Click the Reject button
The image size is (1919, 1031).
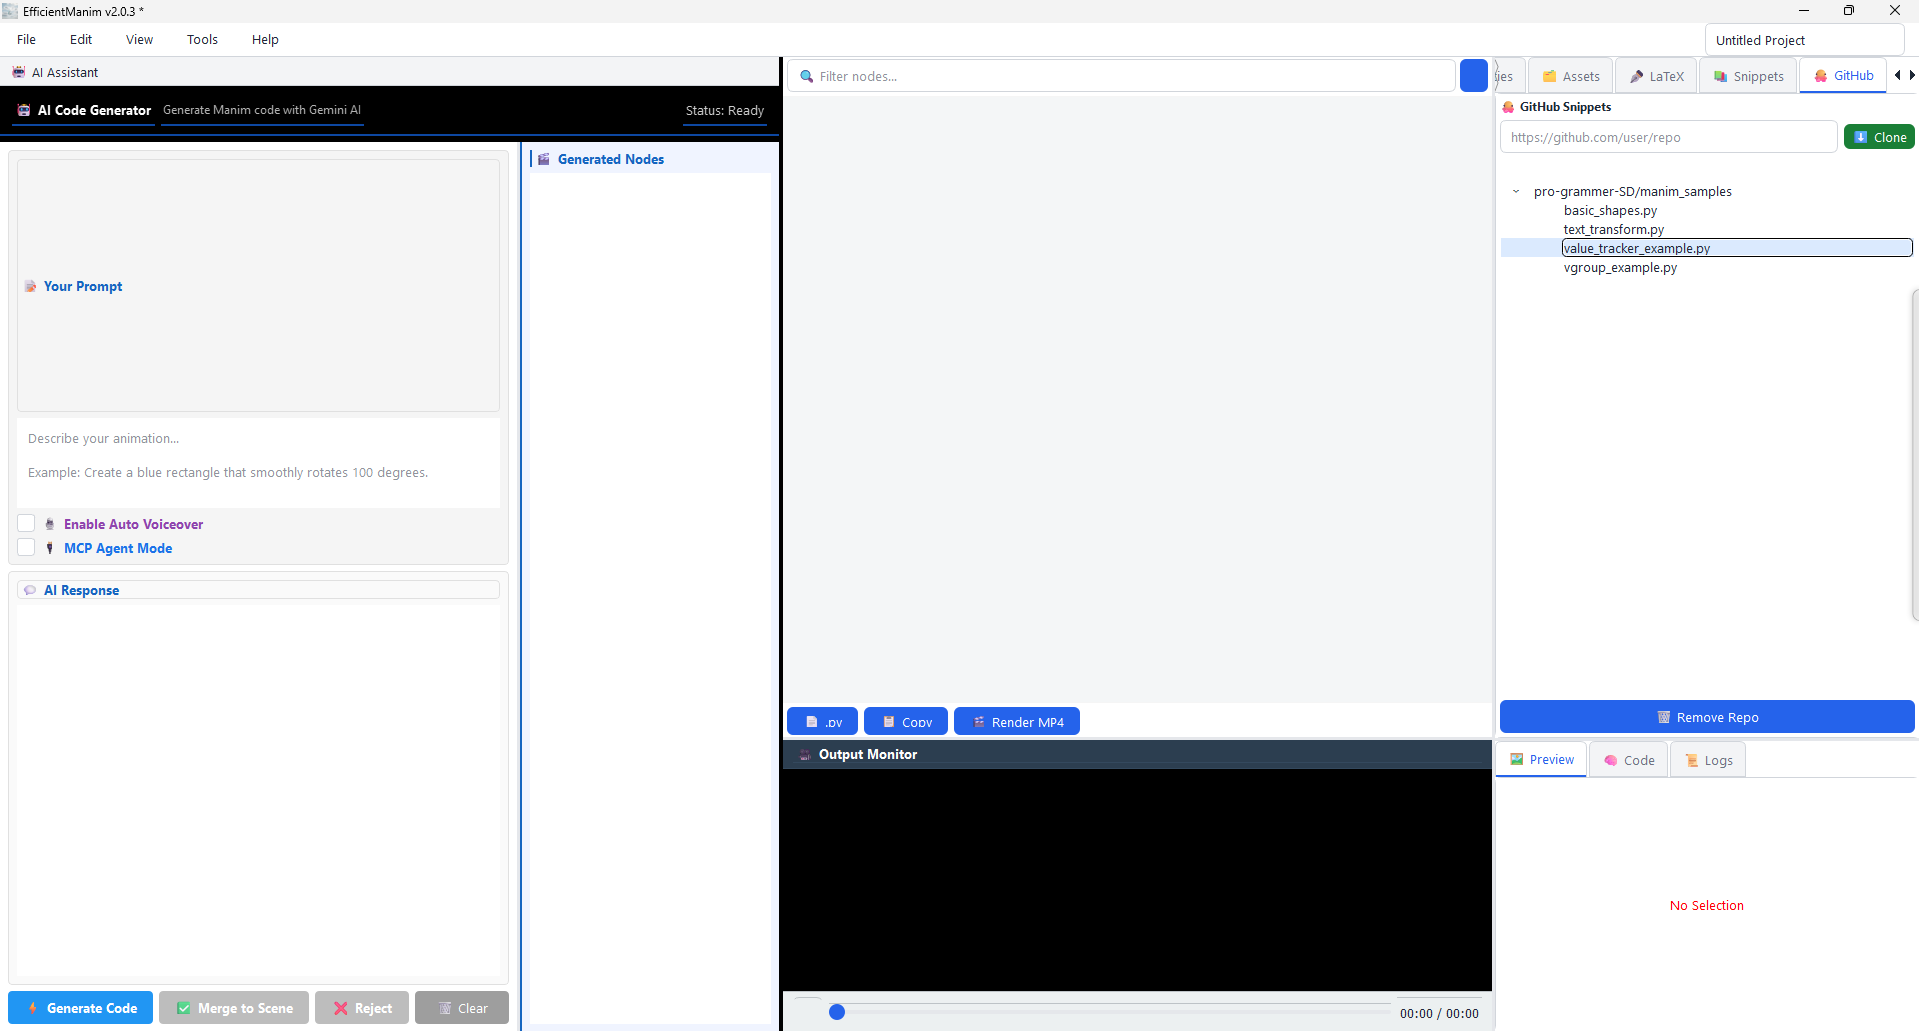coord(362,1008)
